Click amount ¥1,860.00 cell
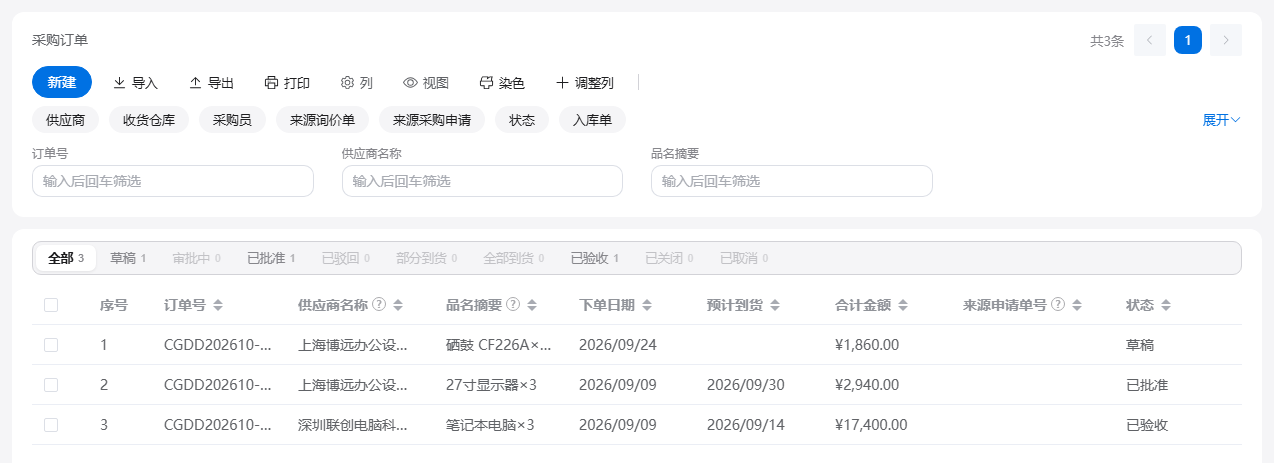 867,345
